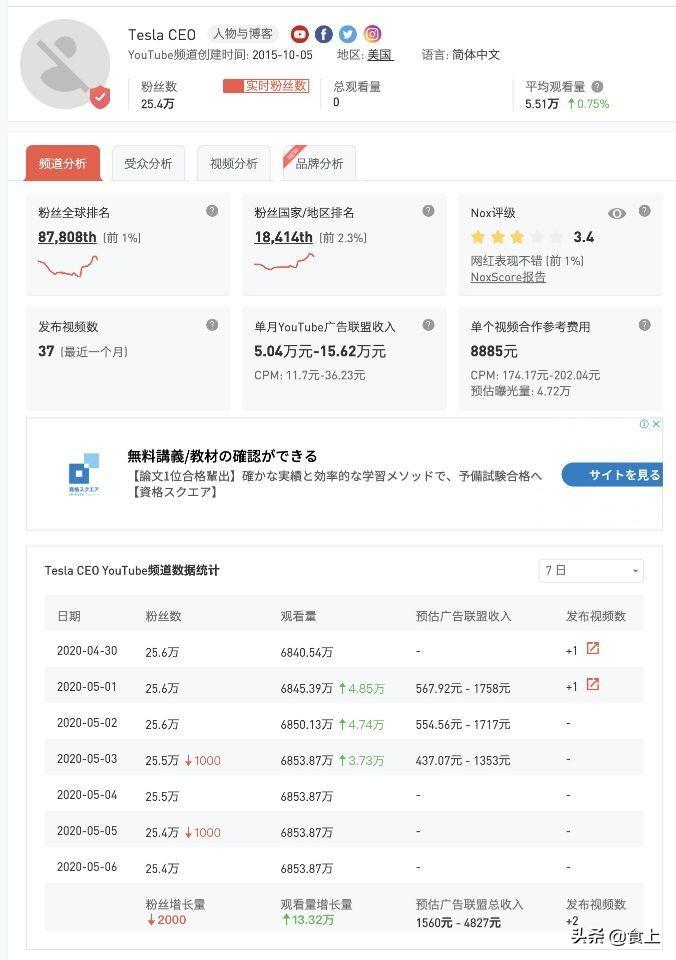Viewport: 676px width, 960px height.
Task: Click help icon in 单个视频合作参考费用 card
Action: click(644, 325)
